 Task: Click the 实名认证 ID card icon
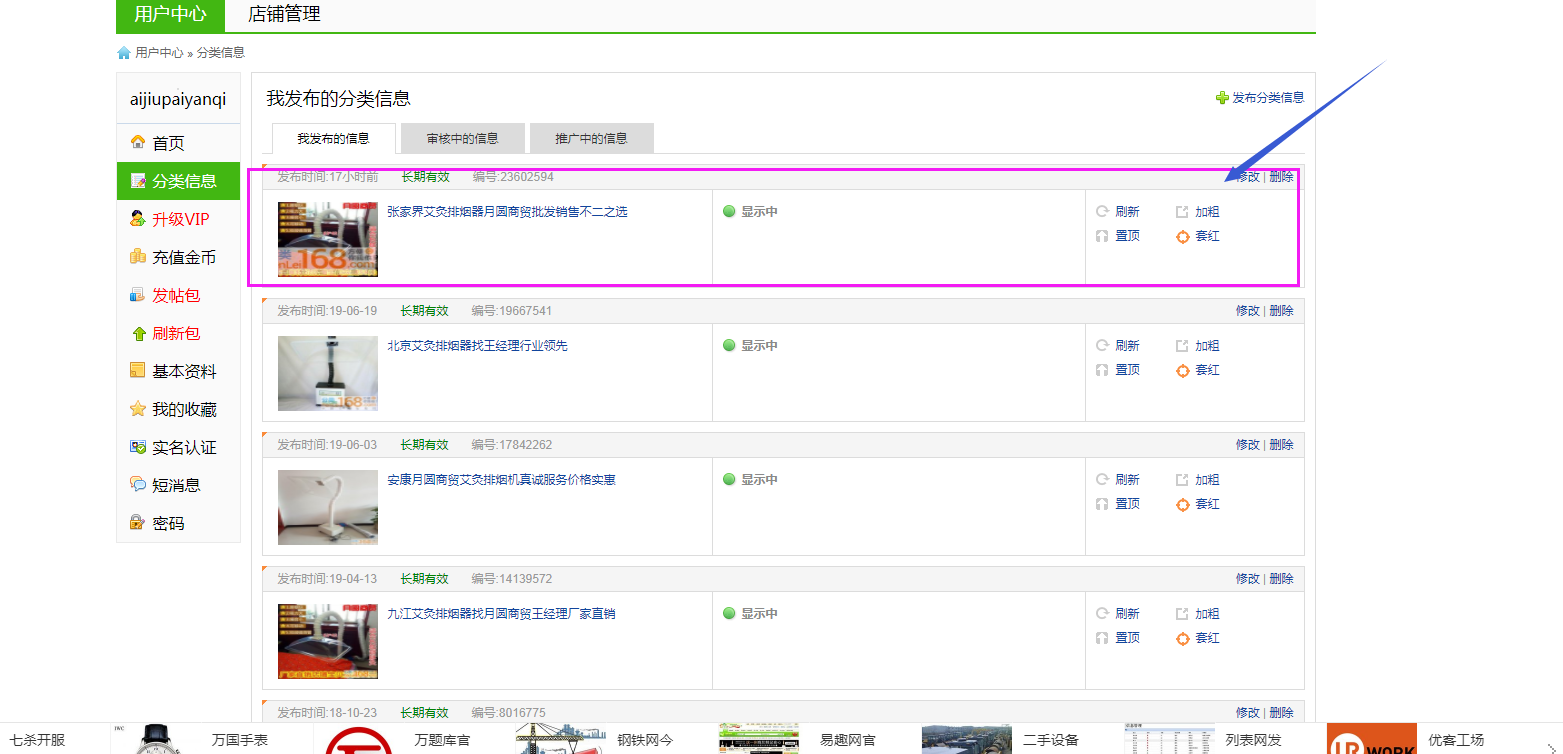click(138, 447)
